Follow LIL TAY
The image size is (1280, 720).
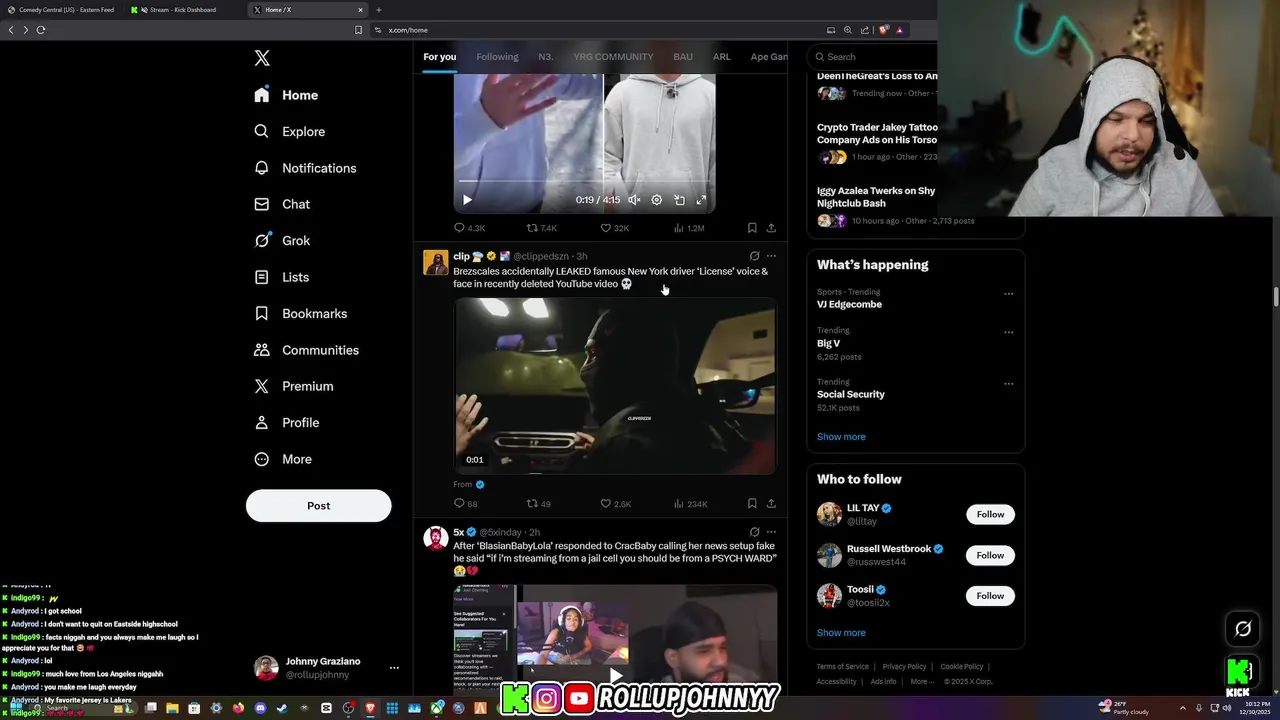[x=990, y=514]
